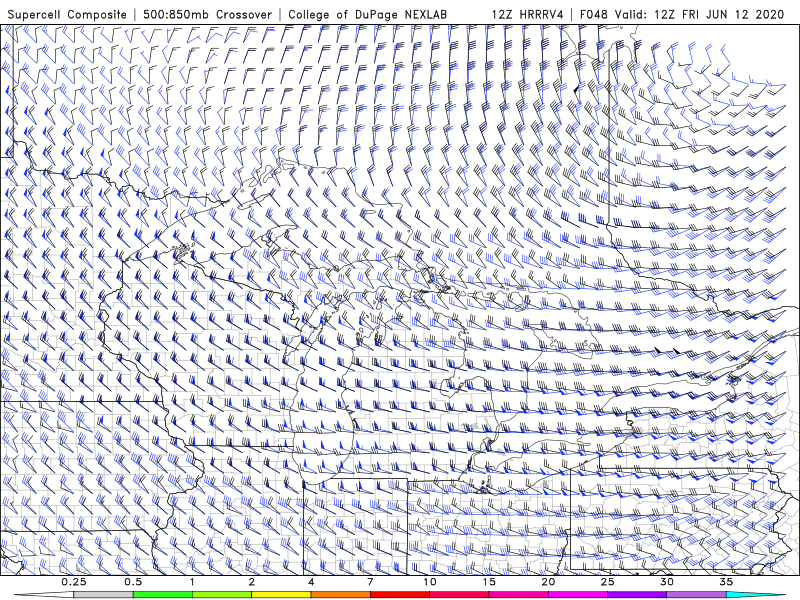Click the 'Supercell Composite' title text

pyautogui.click(x=67, y=15)
